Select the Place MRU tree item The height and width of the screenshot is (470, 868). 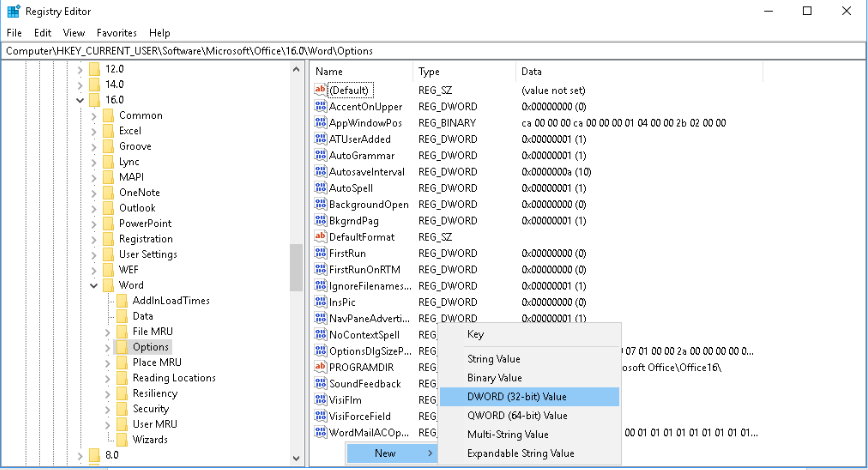point(157,362)
